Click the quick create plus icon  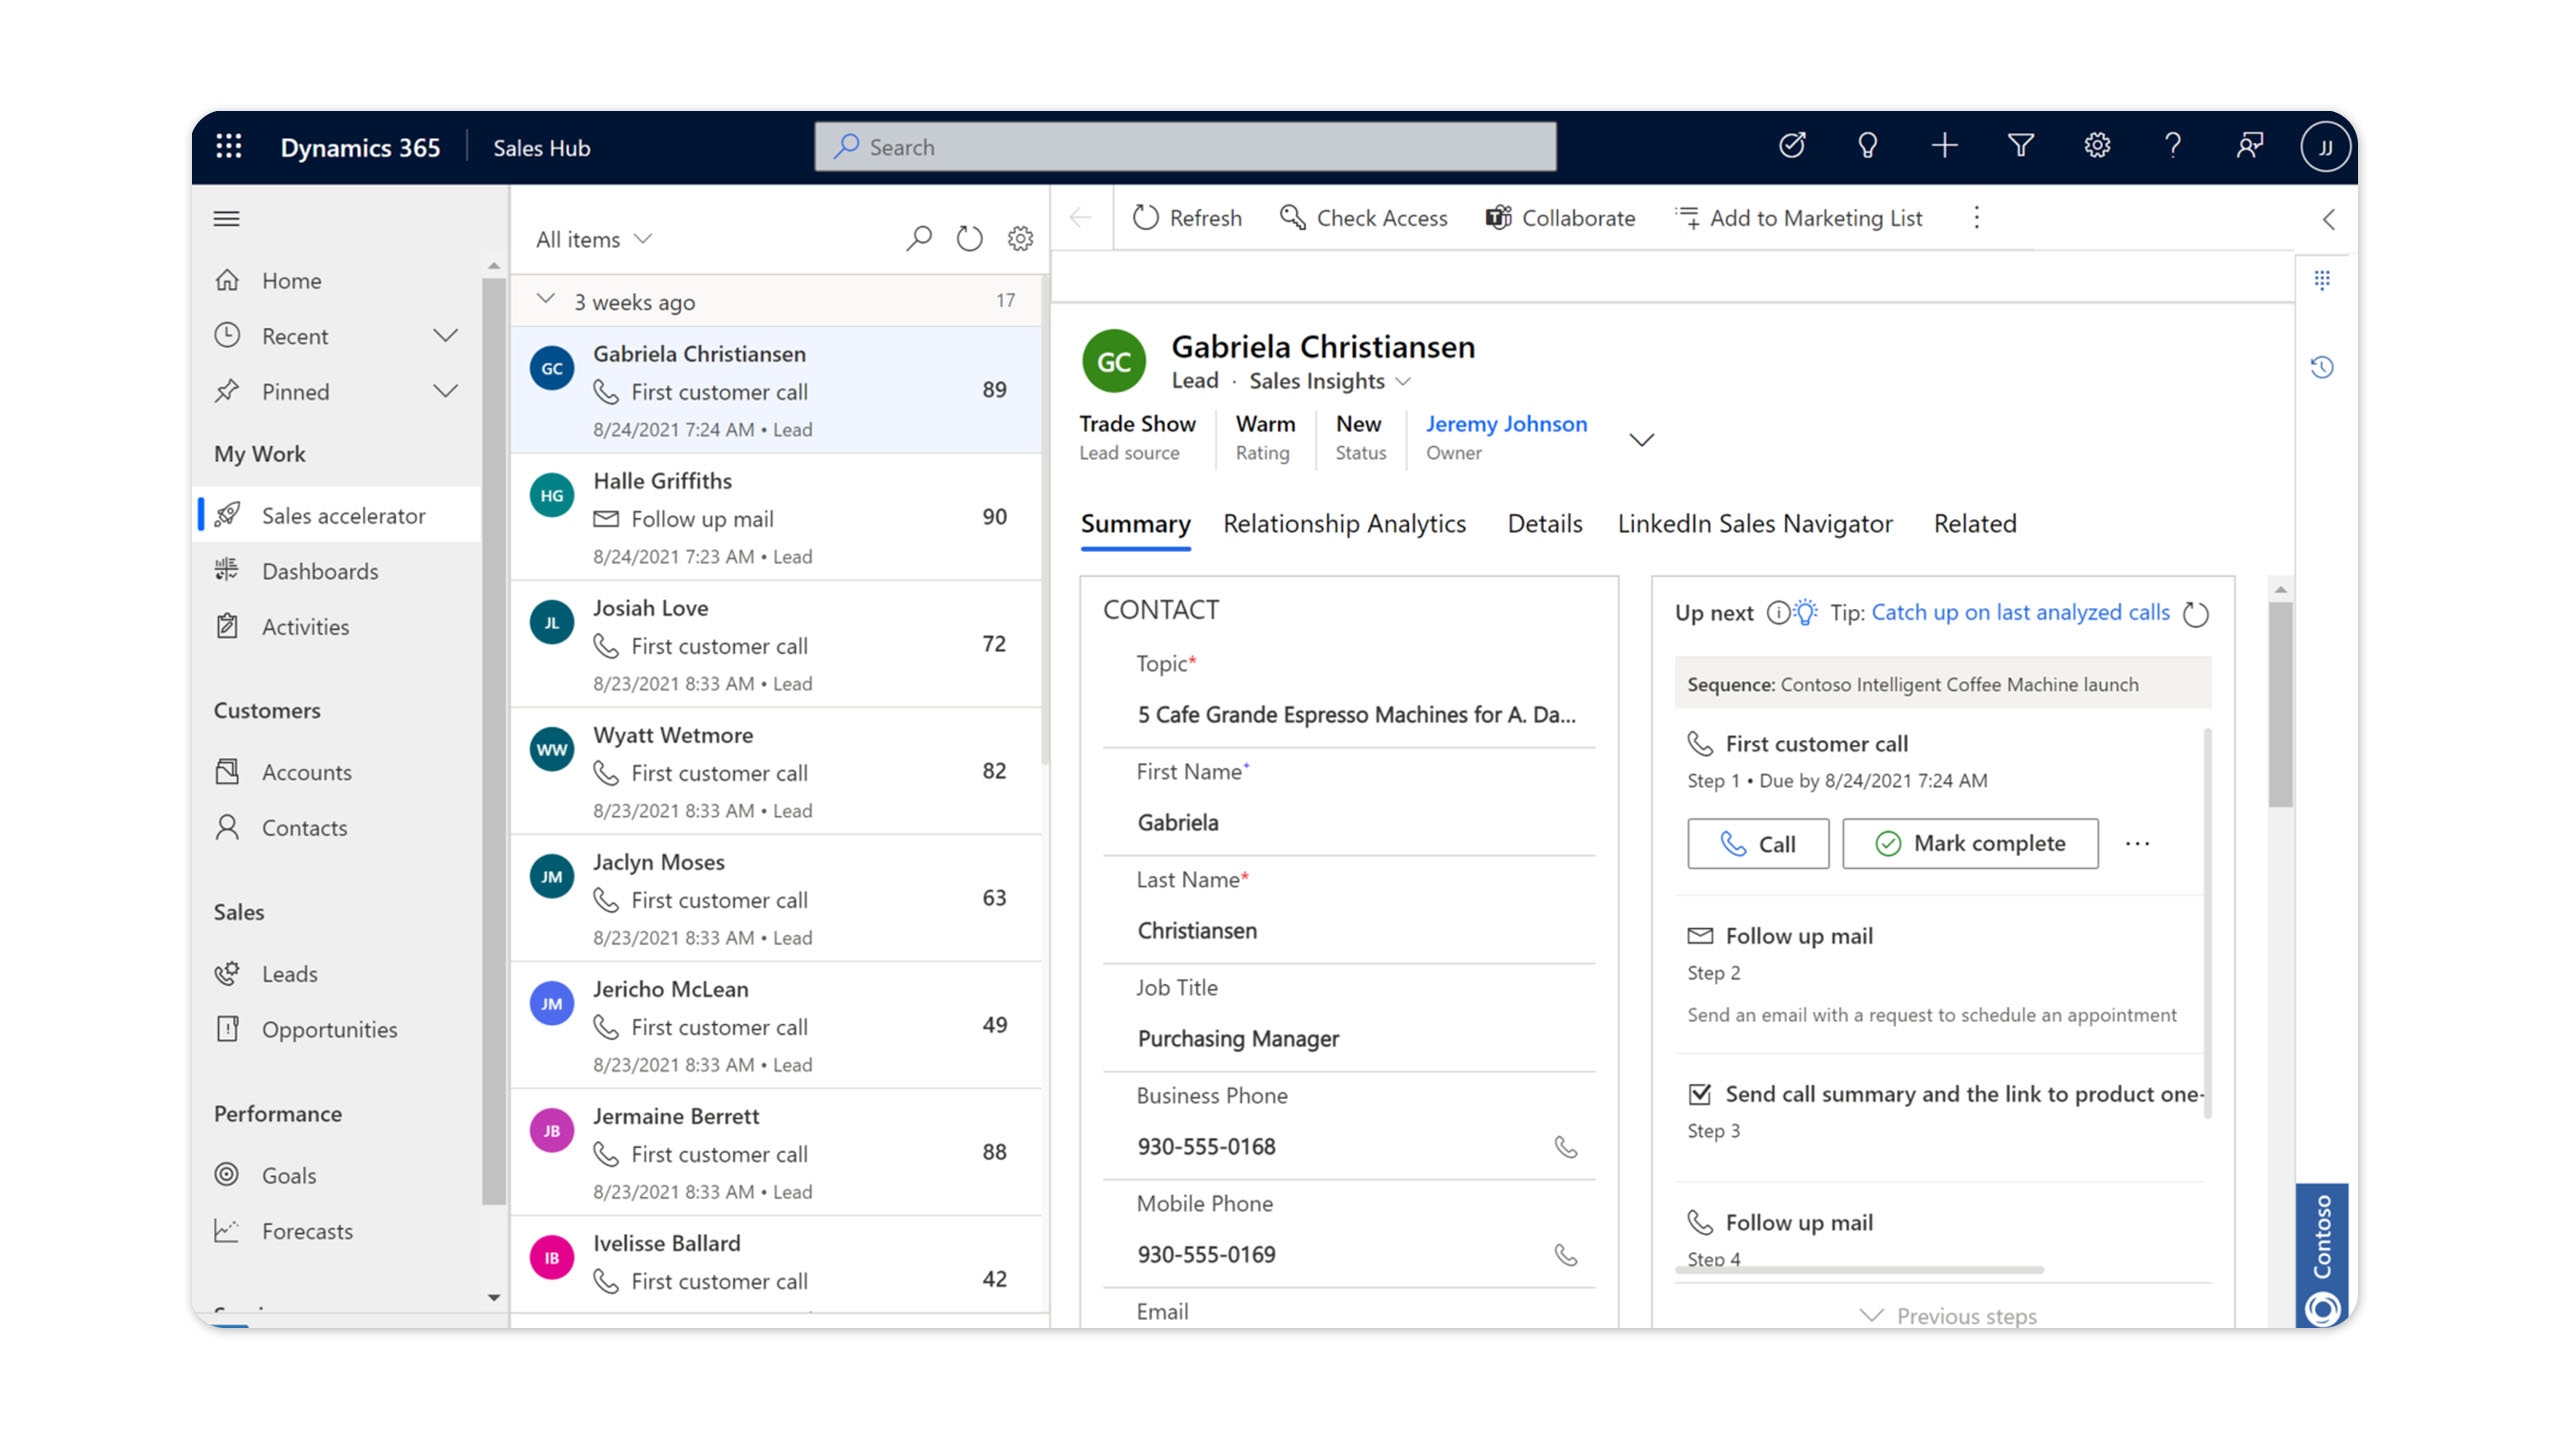1944,146
